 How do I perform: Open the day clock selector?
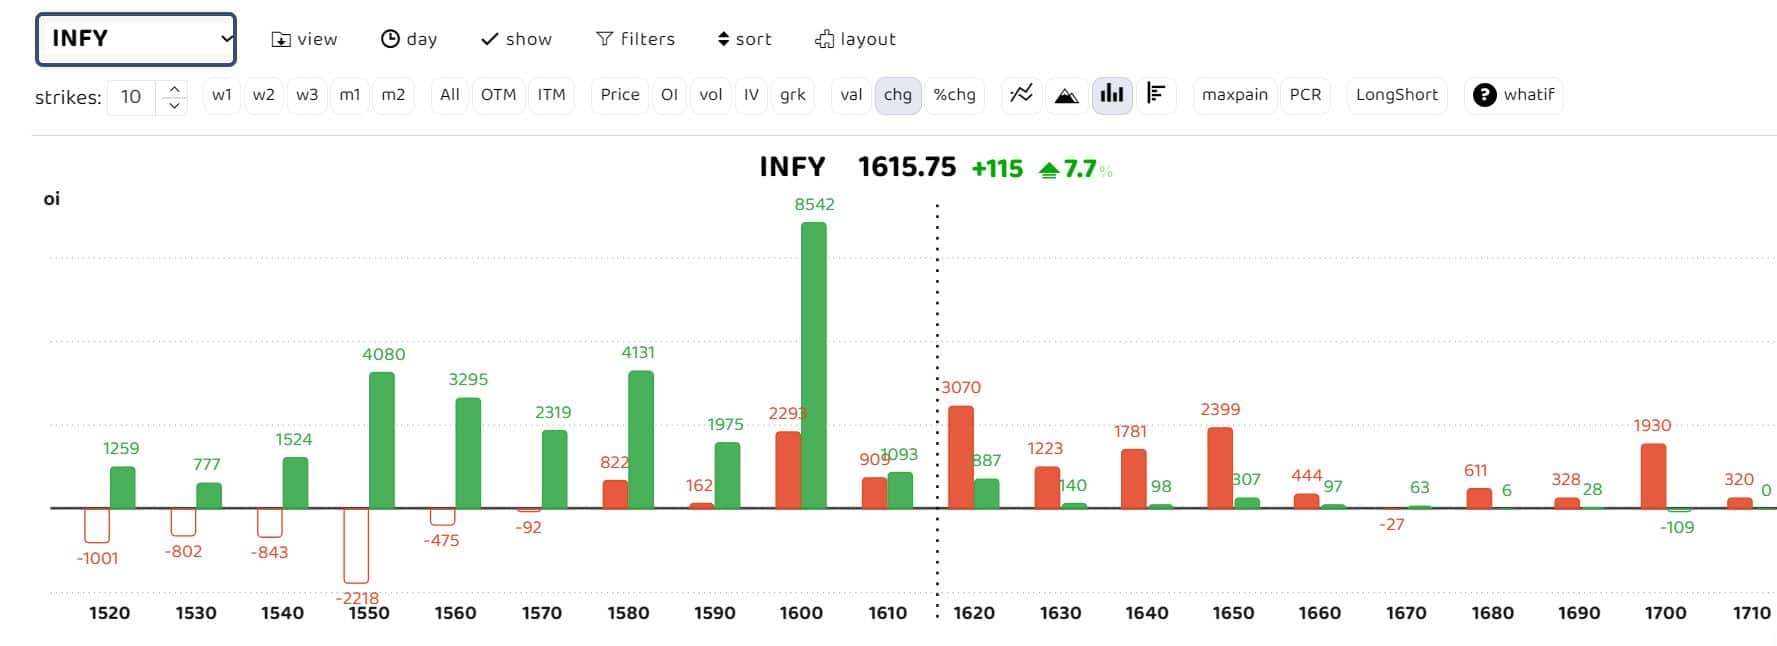pos(409,39)
